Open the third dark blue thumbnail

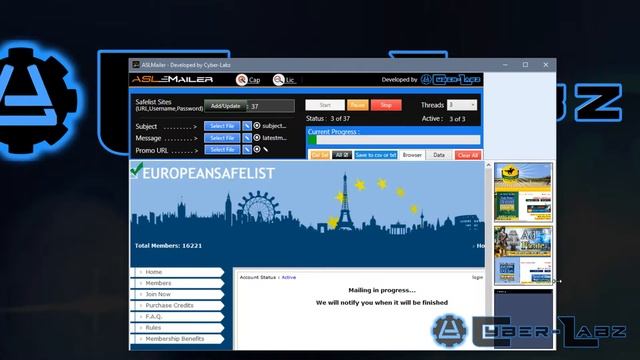(523, 319)
